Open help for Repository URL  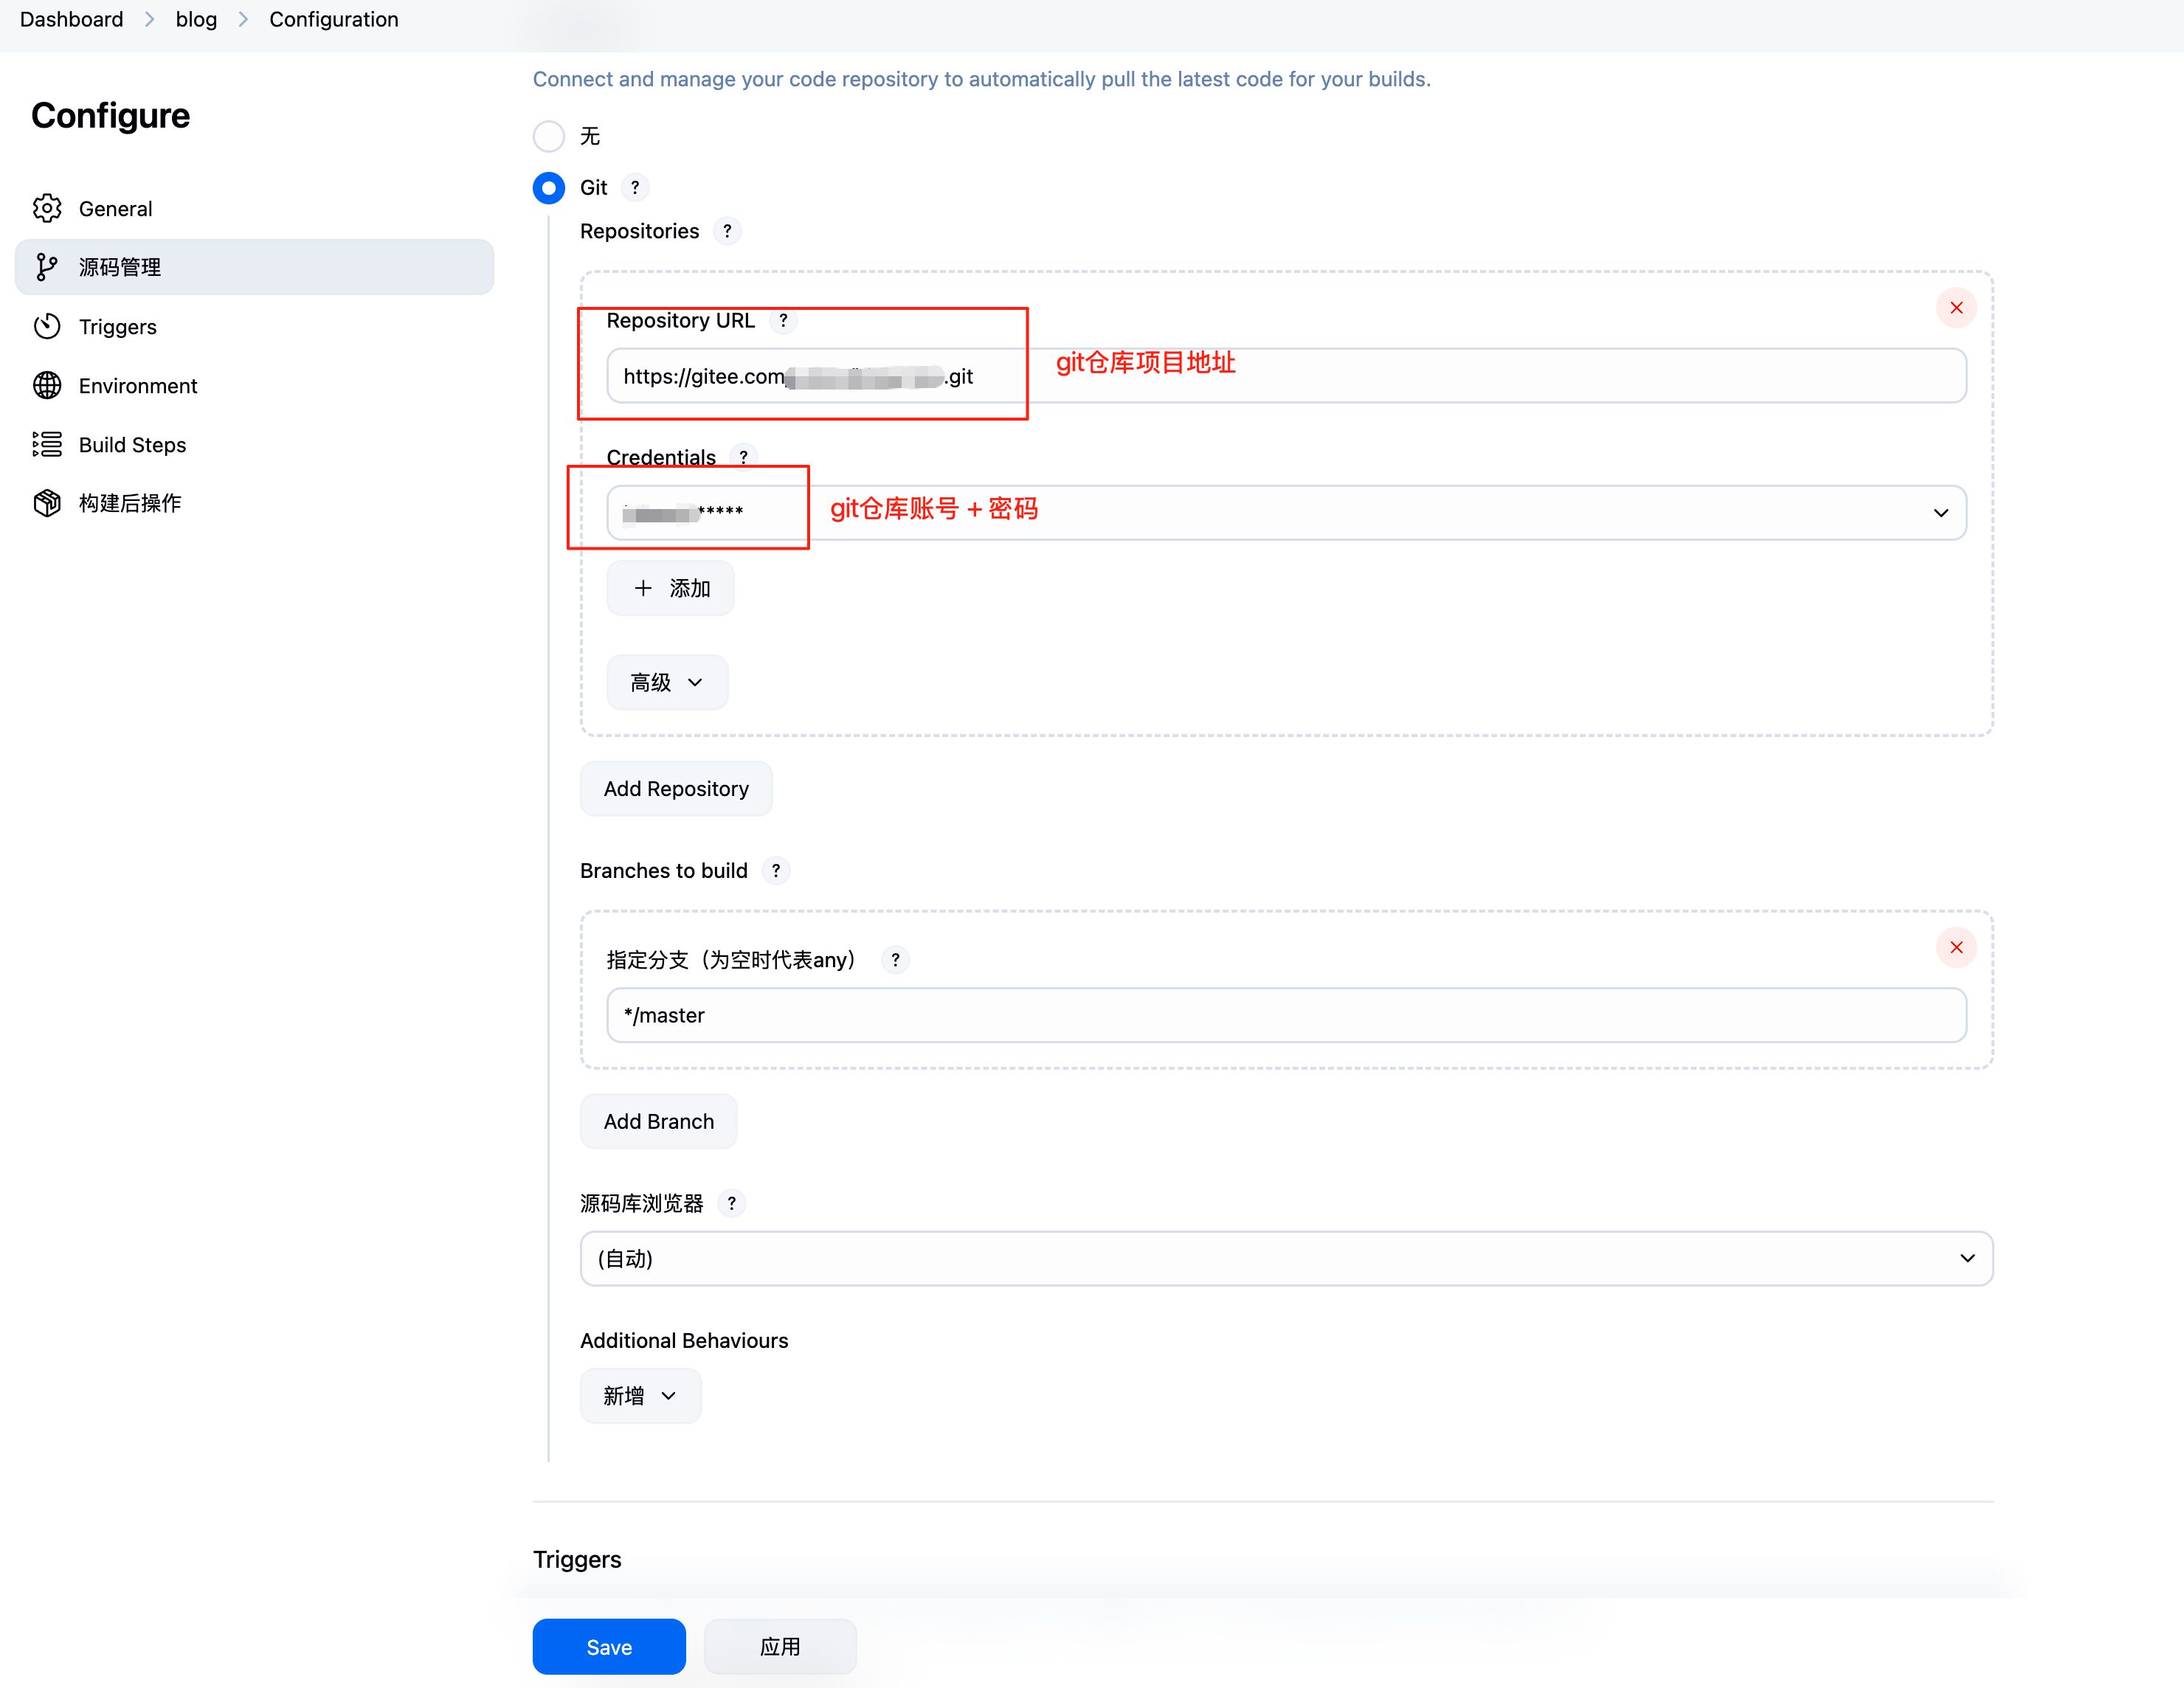(x=783, y=320)
